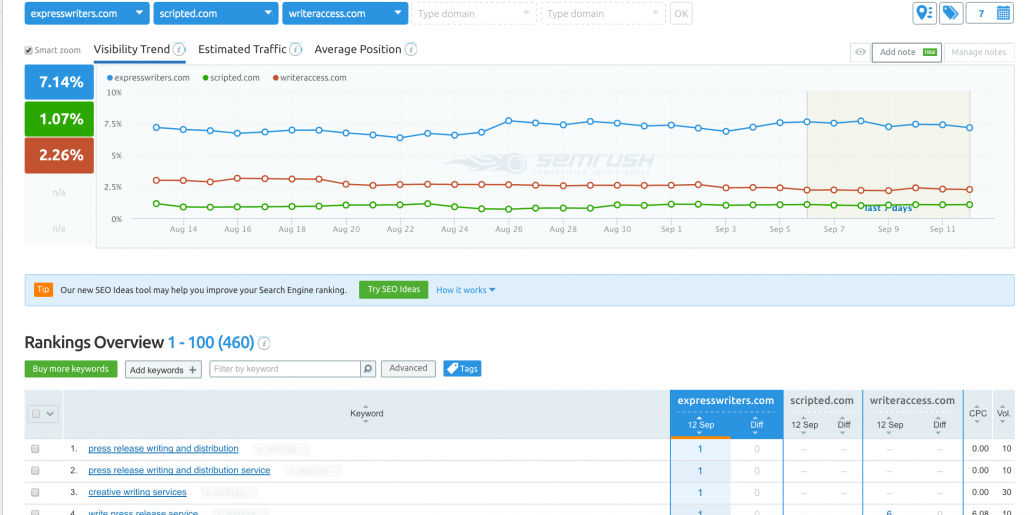
Task: Click scripted.com column header in table
Action: (822, 401)
